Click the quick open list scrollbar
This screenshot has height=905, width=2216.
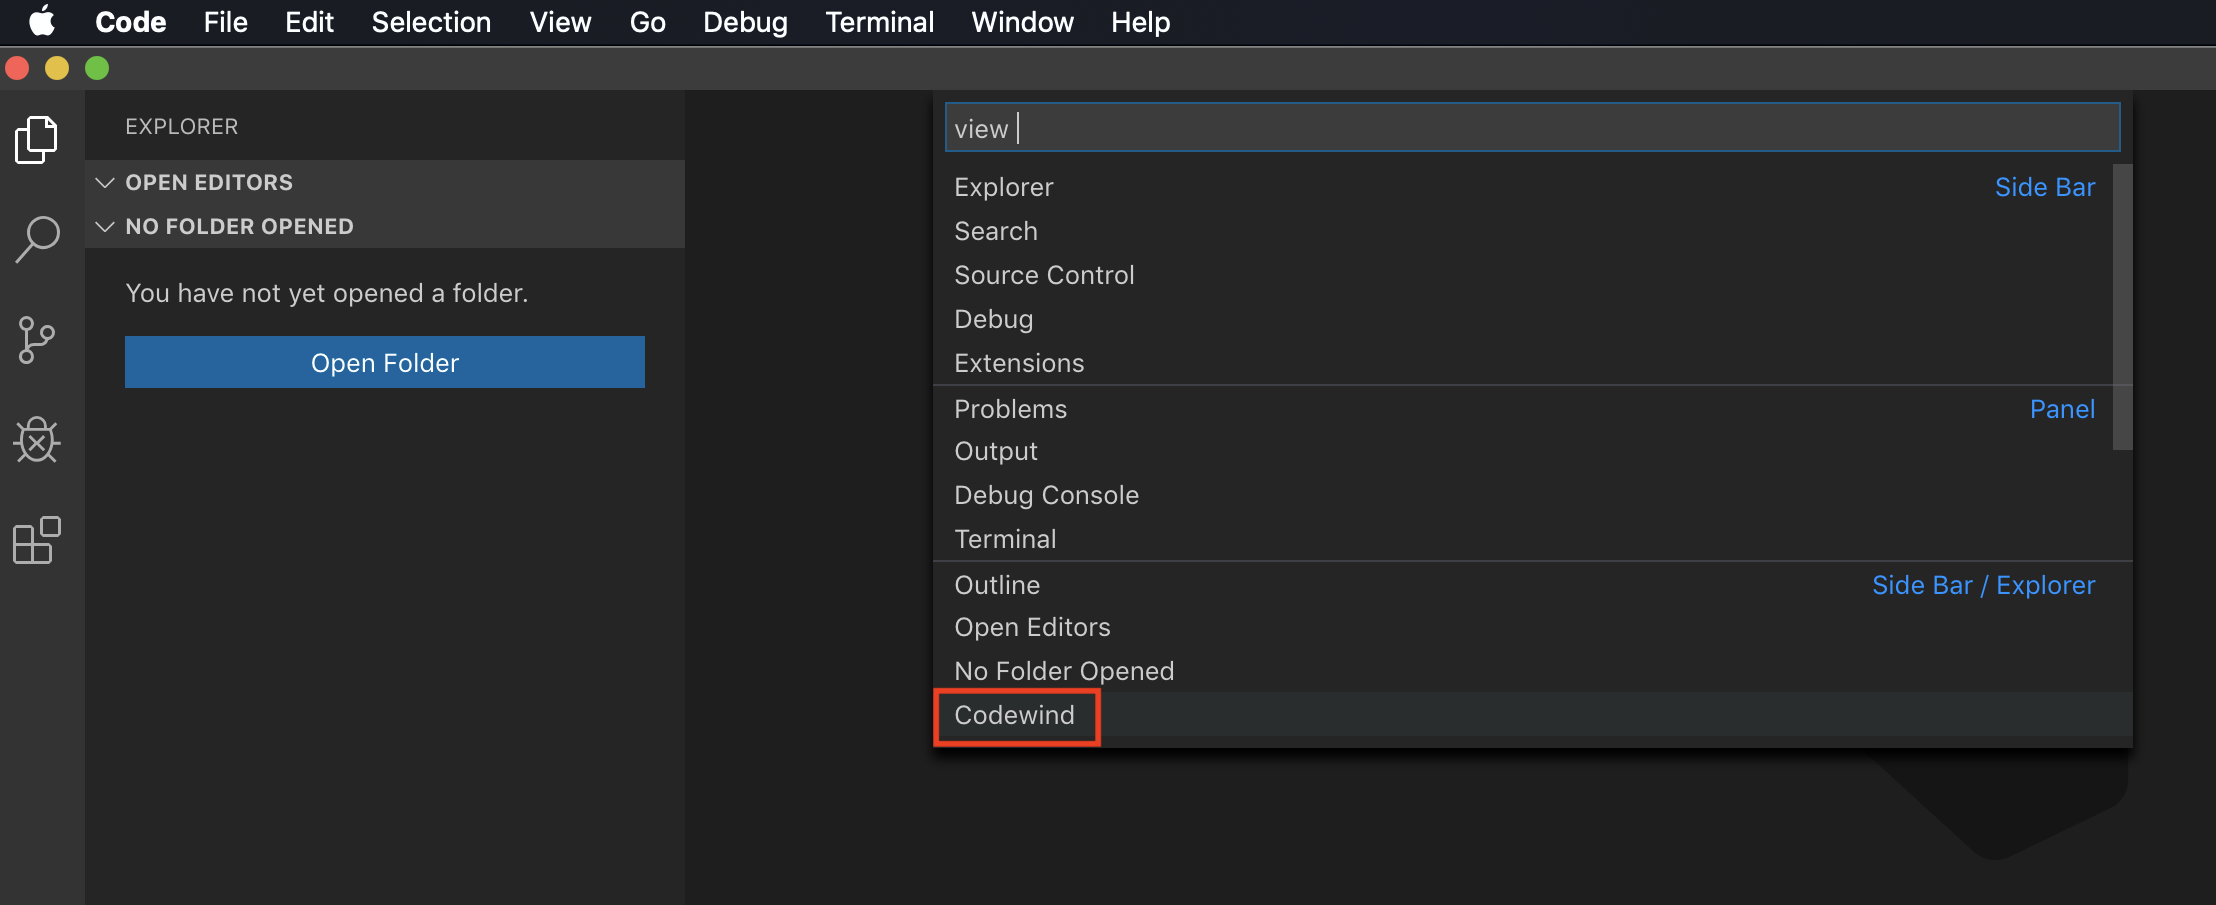point(2123,307)
